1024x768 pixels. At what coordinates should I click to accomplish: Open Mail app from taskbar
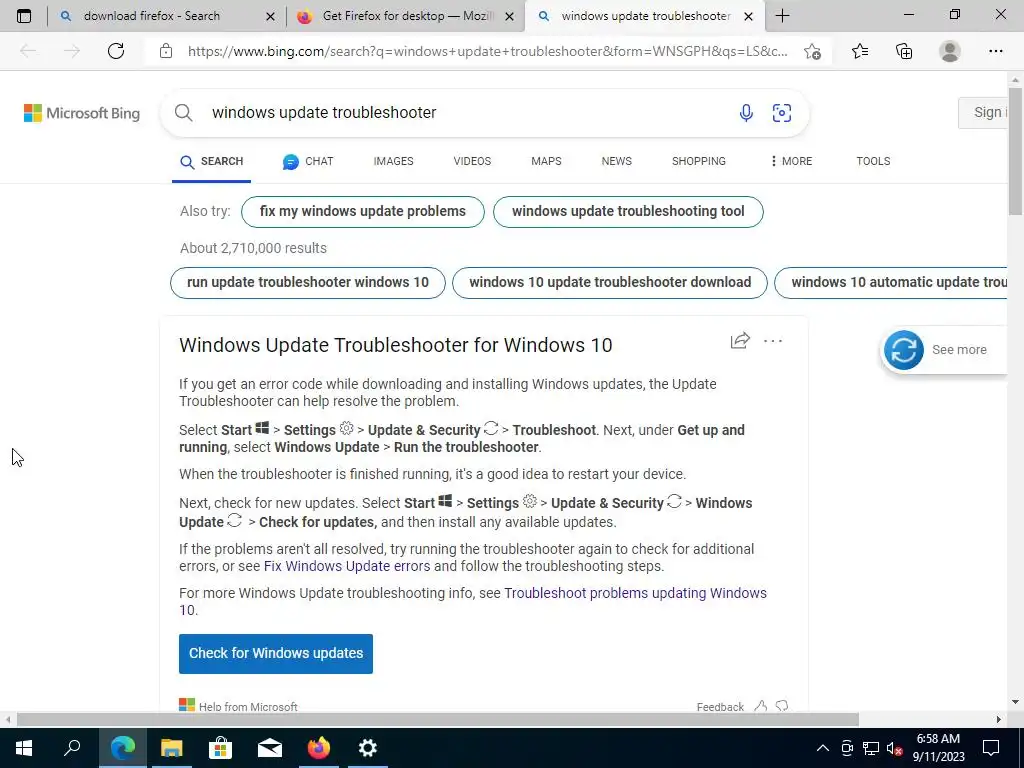270,748
